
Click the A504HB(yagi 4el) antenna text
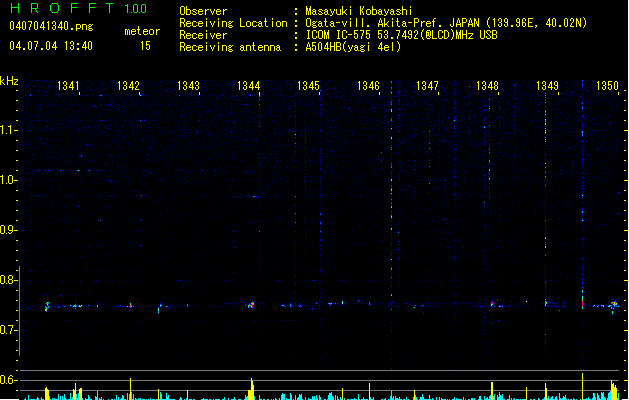[x=353, y=47]
